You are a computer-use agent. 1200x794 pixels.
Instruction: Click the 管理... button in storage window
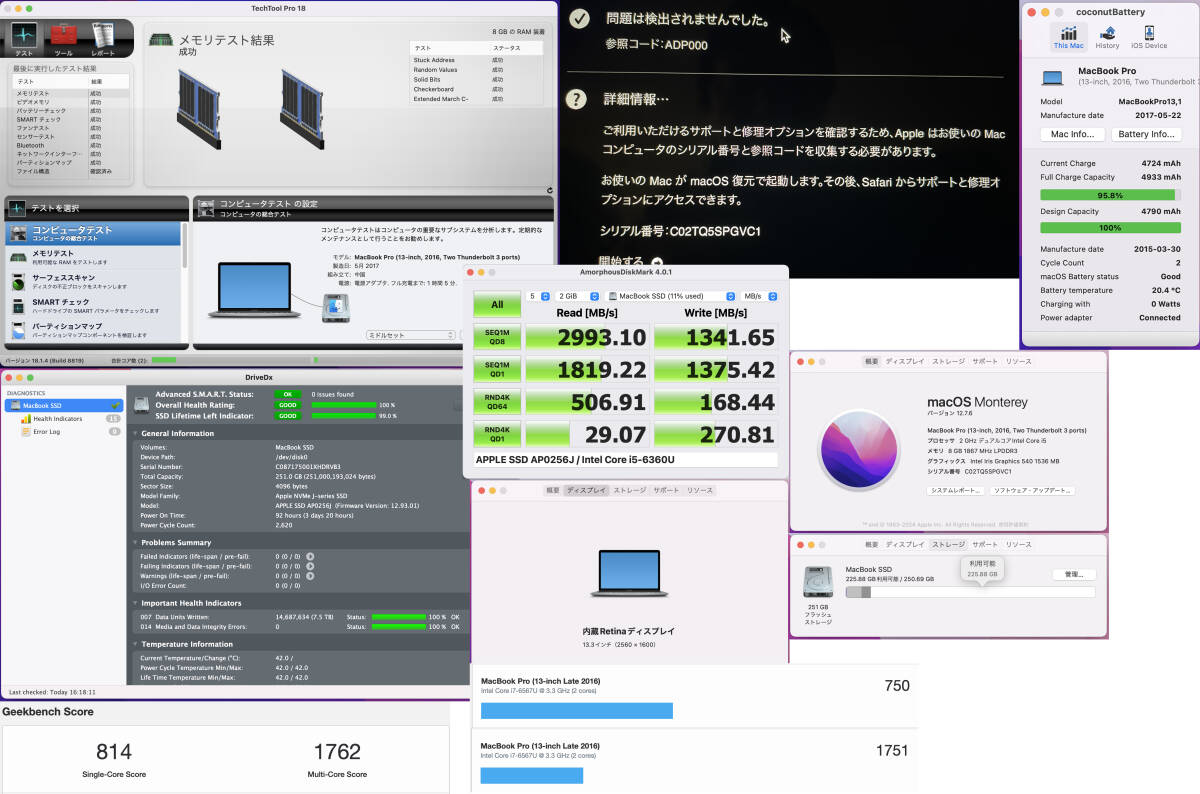click(x=1073, y=575)
